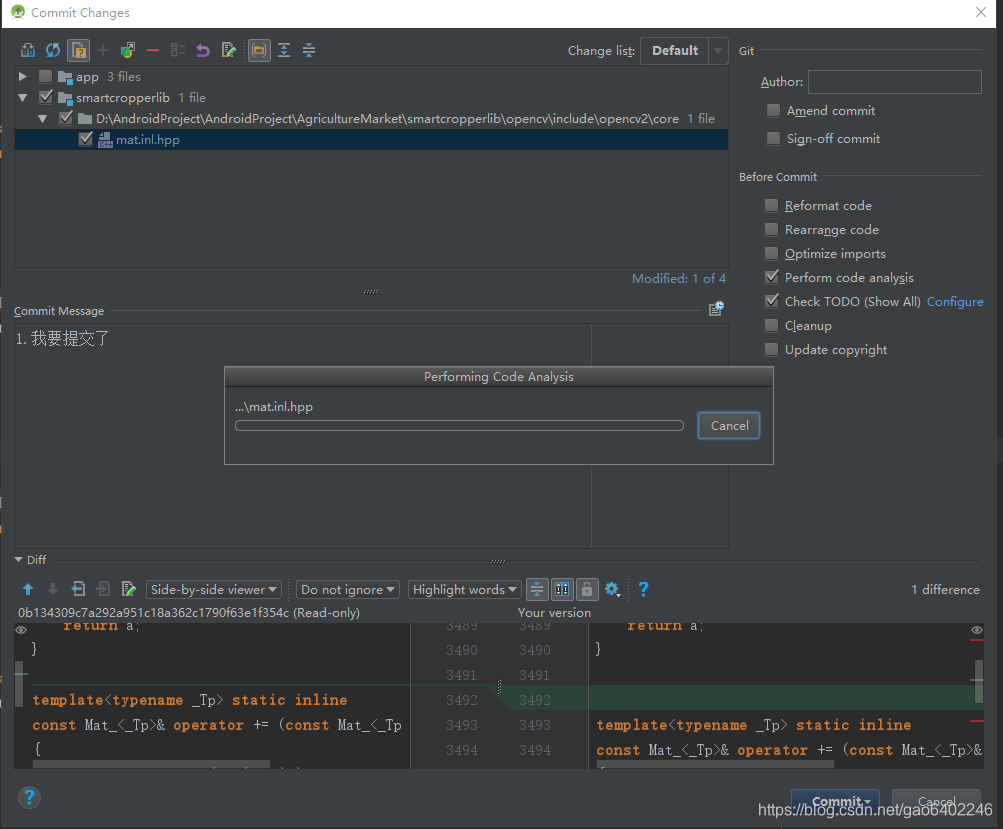Uncheck the smartcropperlib checkbox

pos(45,97)
